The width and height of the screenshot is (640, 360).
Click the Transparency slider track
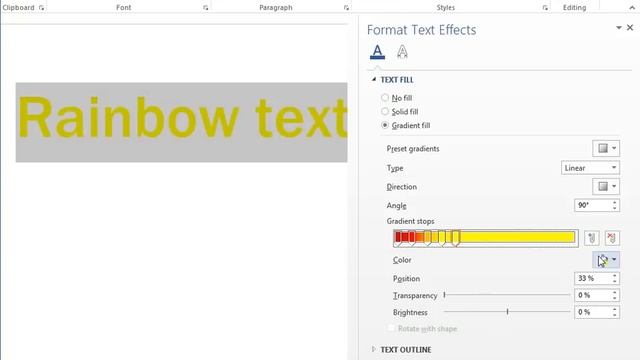pos(507,295)
